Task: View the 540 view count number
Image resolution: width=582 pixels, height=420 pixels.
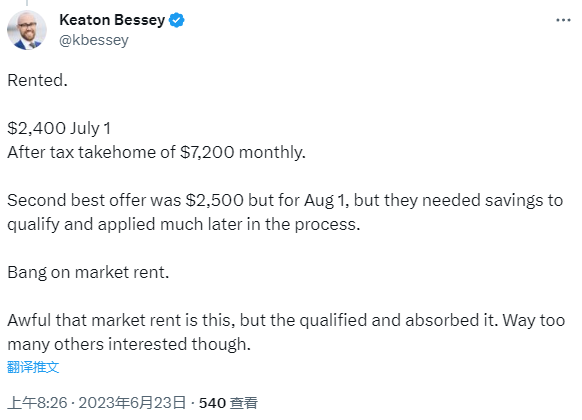Action: pos(212,403)
